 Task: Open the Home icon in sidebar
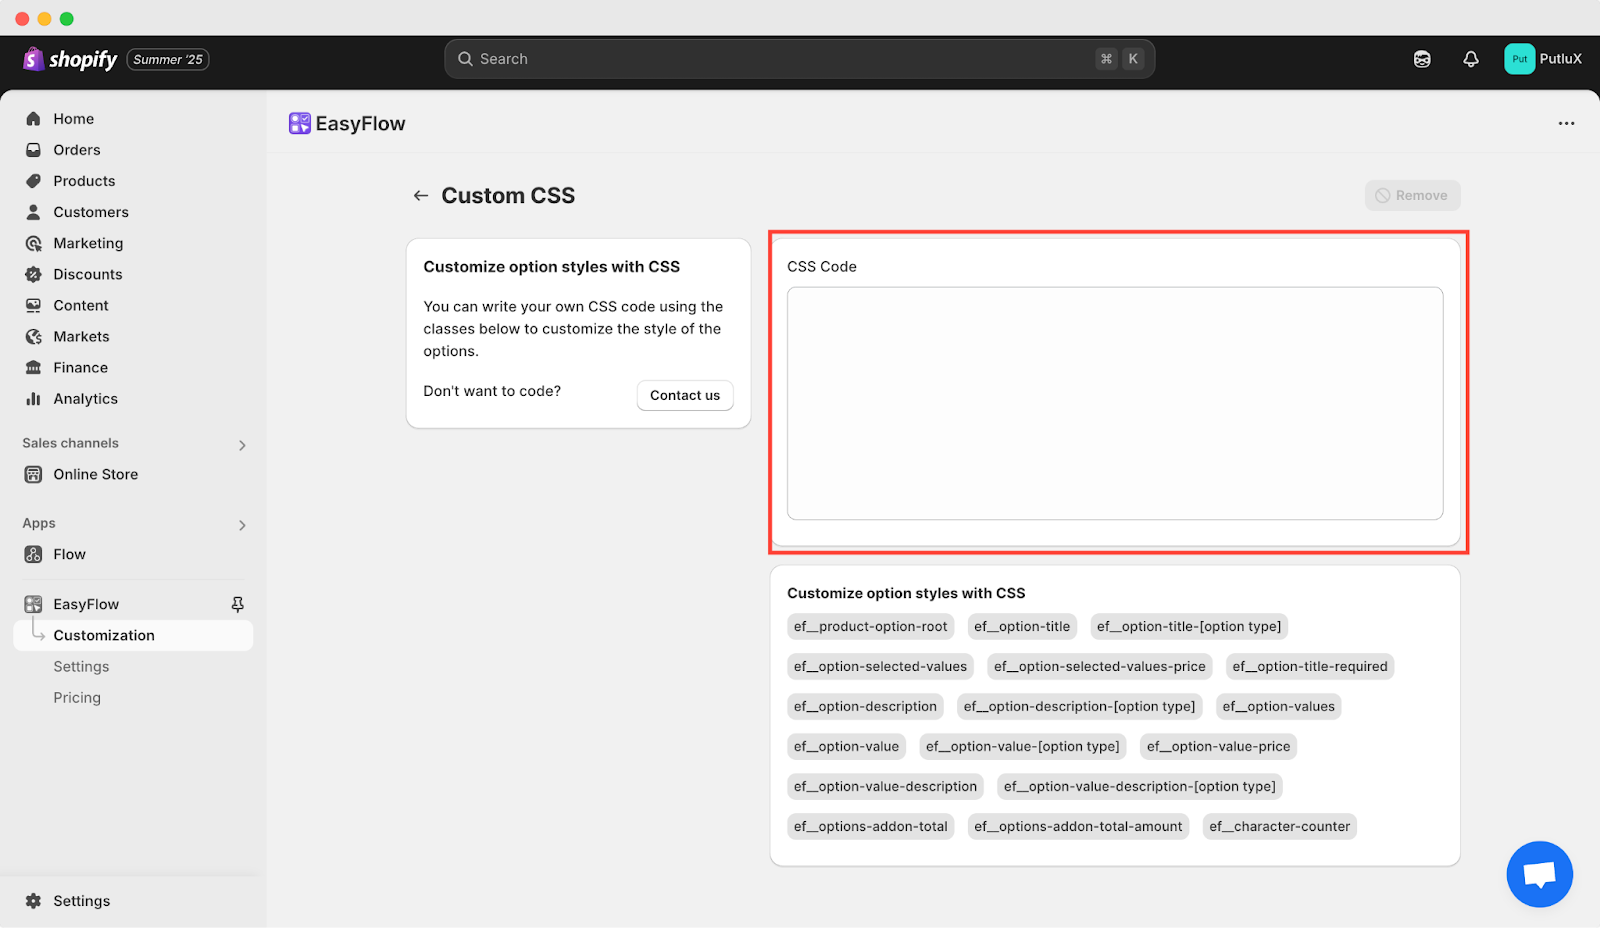coord(33,119)
